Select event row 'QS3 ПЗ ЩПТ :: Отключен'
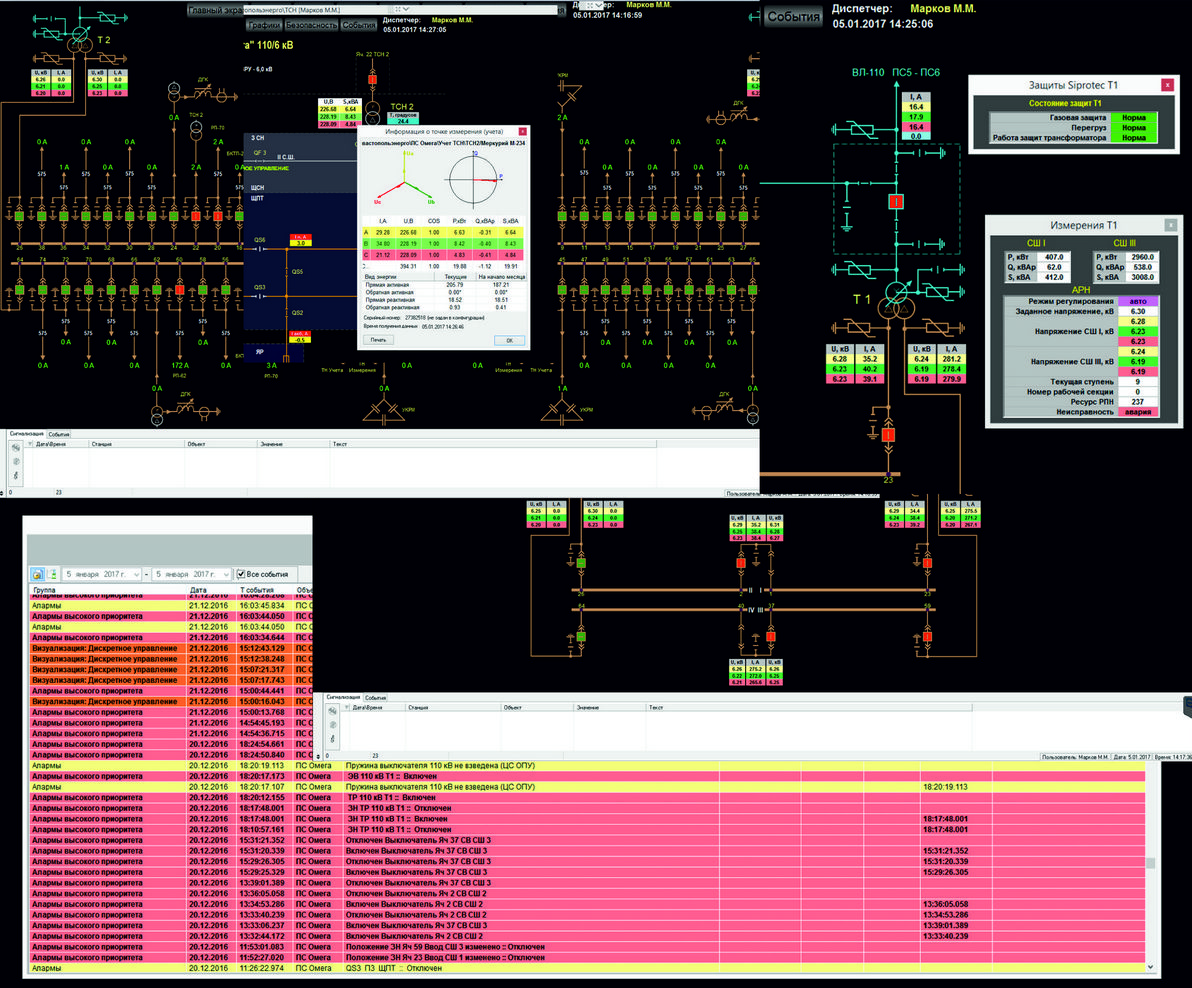 click(x=588, y=968)
